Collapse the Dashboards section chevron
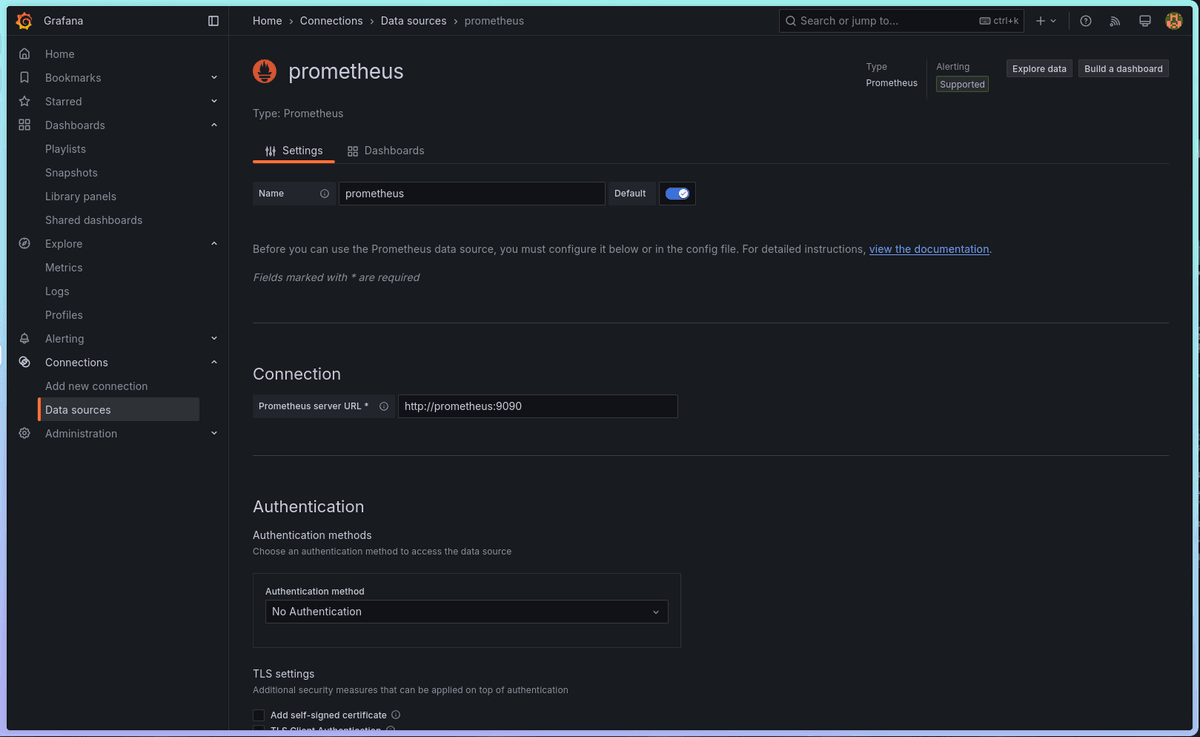 click(214, 125)
